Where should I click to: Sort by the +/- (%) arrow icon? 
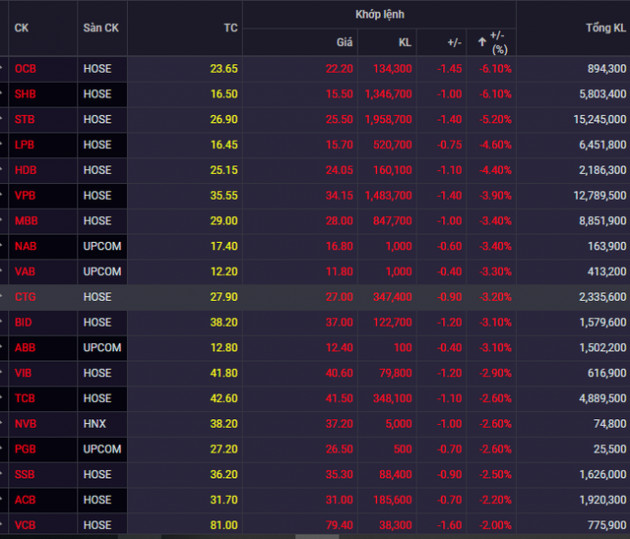click(482, 42)
